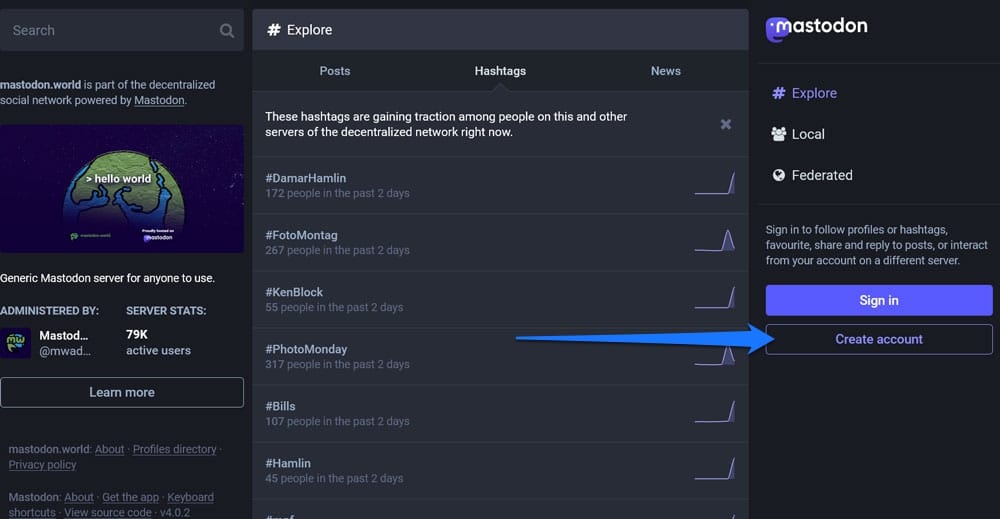Click the hello world server banner image
This screenshot has width=1000, height=519.
(x=122, y=189)
